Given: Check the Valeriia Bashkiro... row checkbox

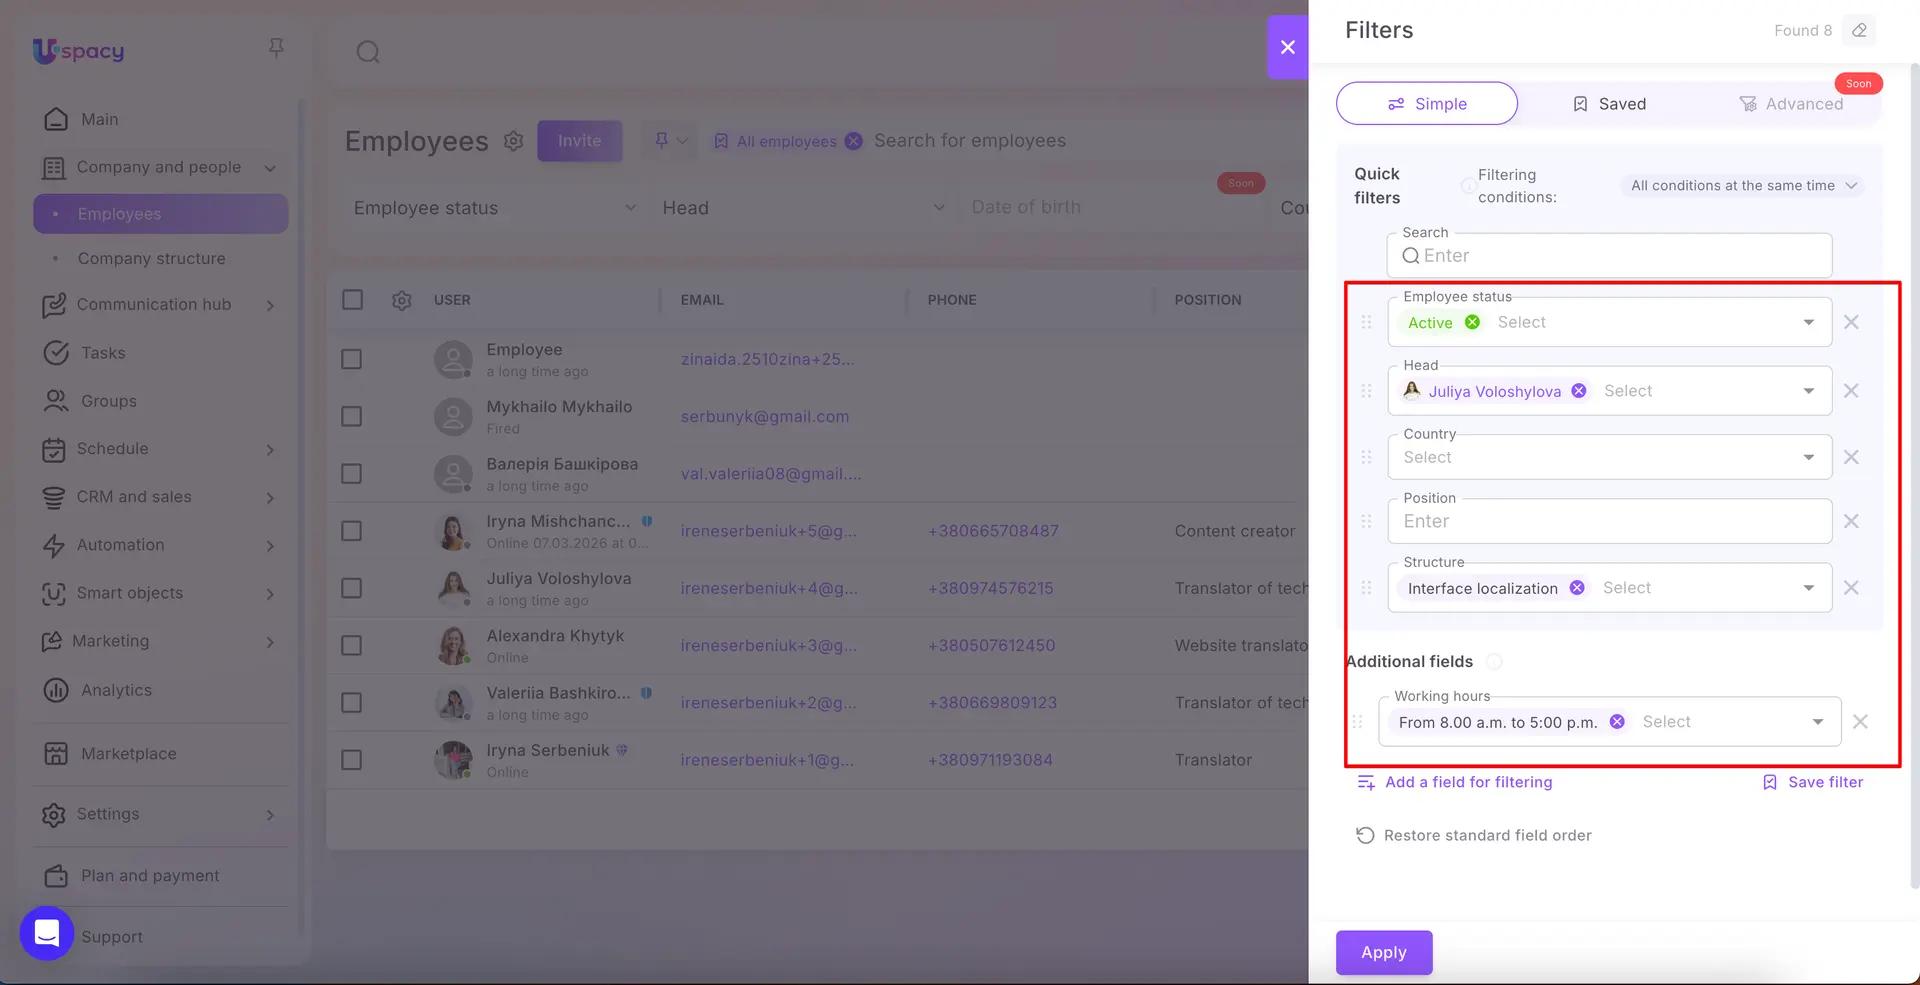Looking at the screenshot, I should pos(351,703).
